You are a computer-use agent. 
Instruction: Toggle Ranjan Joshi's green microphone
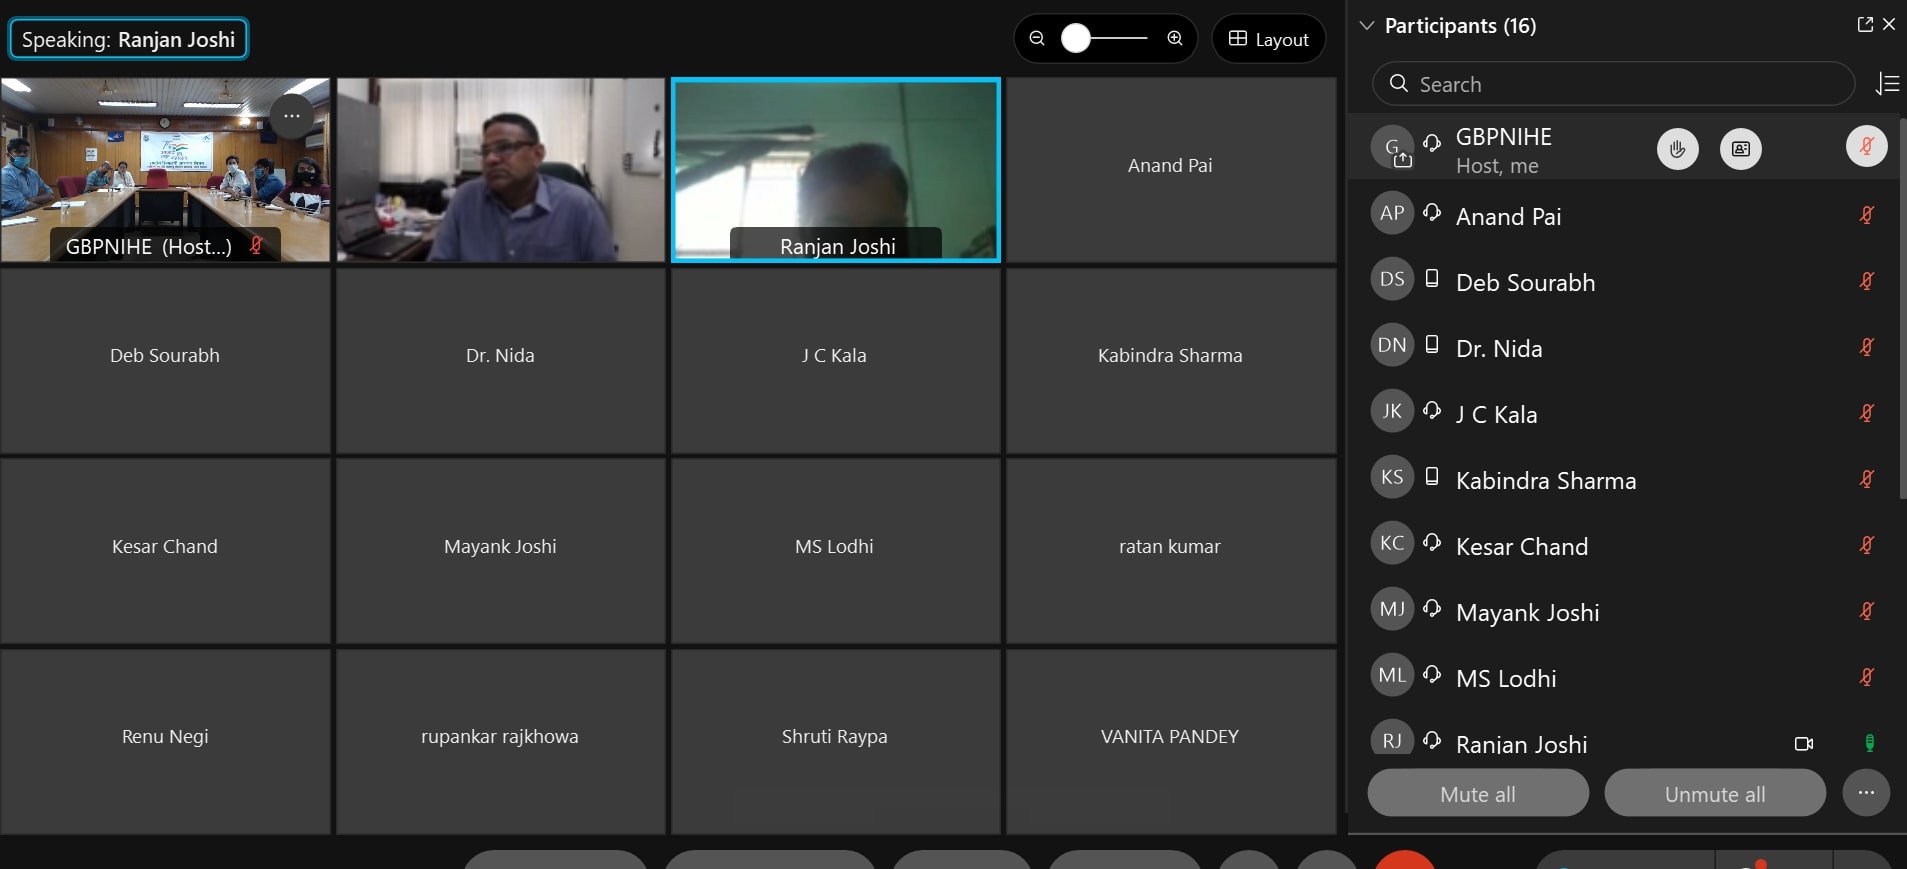pyautogui.click(x=1868, y=743)
